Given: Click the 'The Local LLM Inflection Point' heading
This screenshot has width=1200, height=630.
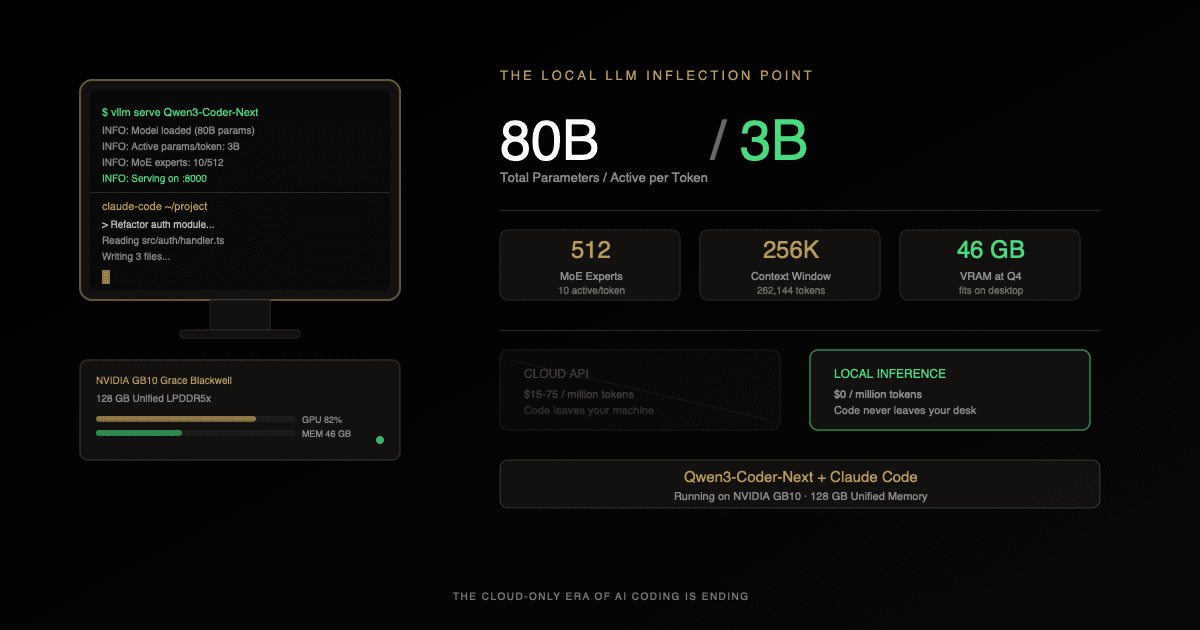Looking at the screenshot, I should (656, 75).
